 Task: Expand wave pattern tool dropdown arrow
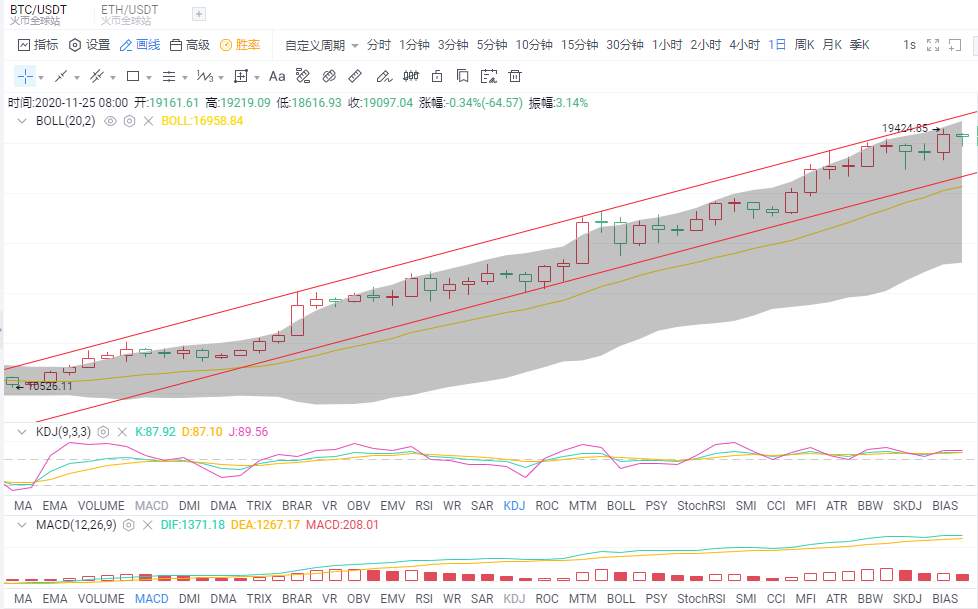pos(221,78)
